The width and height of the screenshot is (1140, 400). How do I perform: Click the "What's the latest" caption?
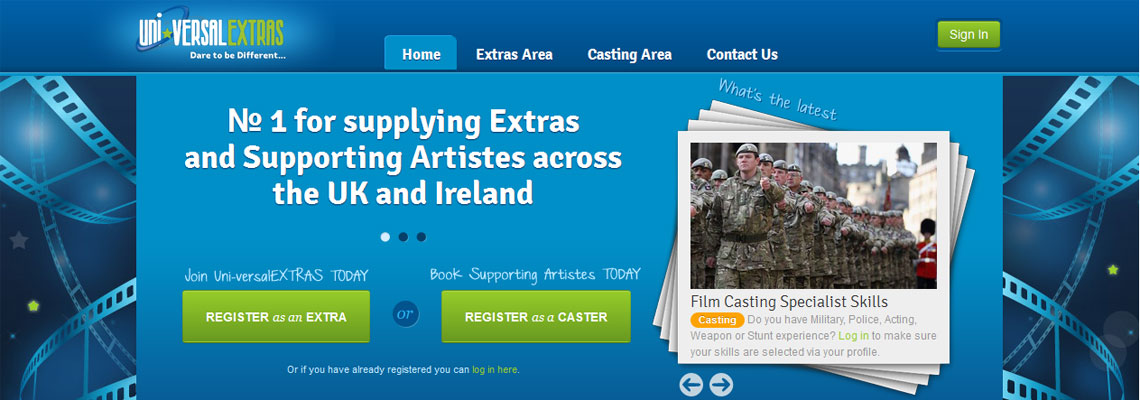pos(777,99)
